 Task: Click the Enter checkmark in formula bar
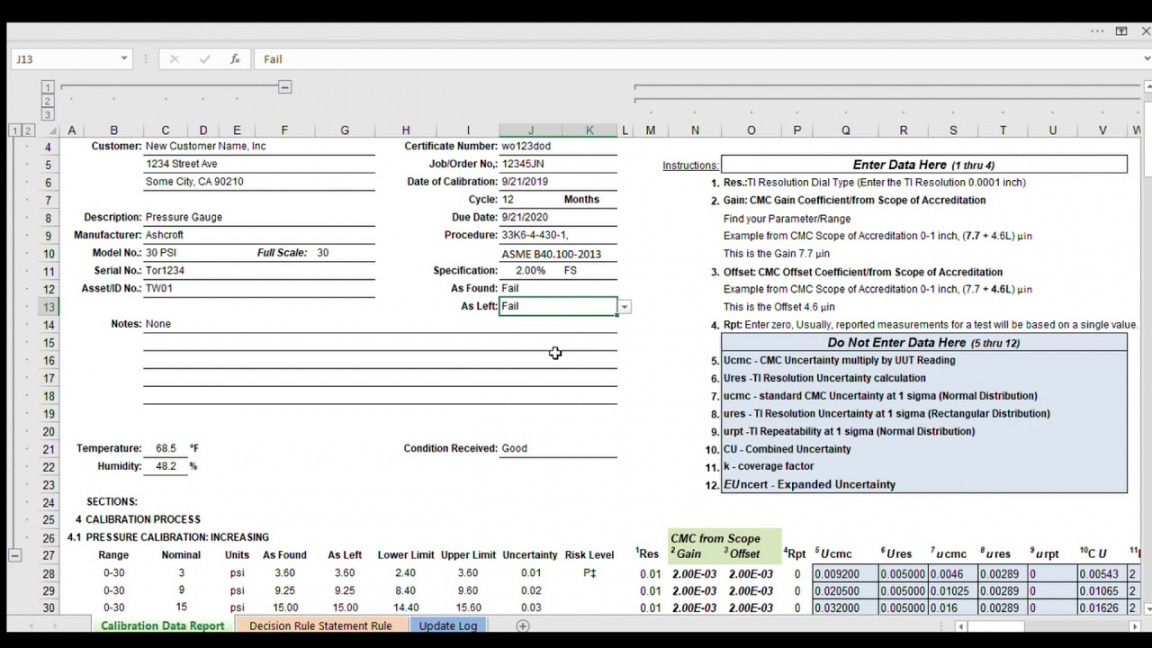(x=205, y=59)
